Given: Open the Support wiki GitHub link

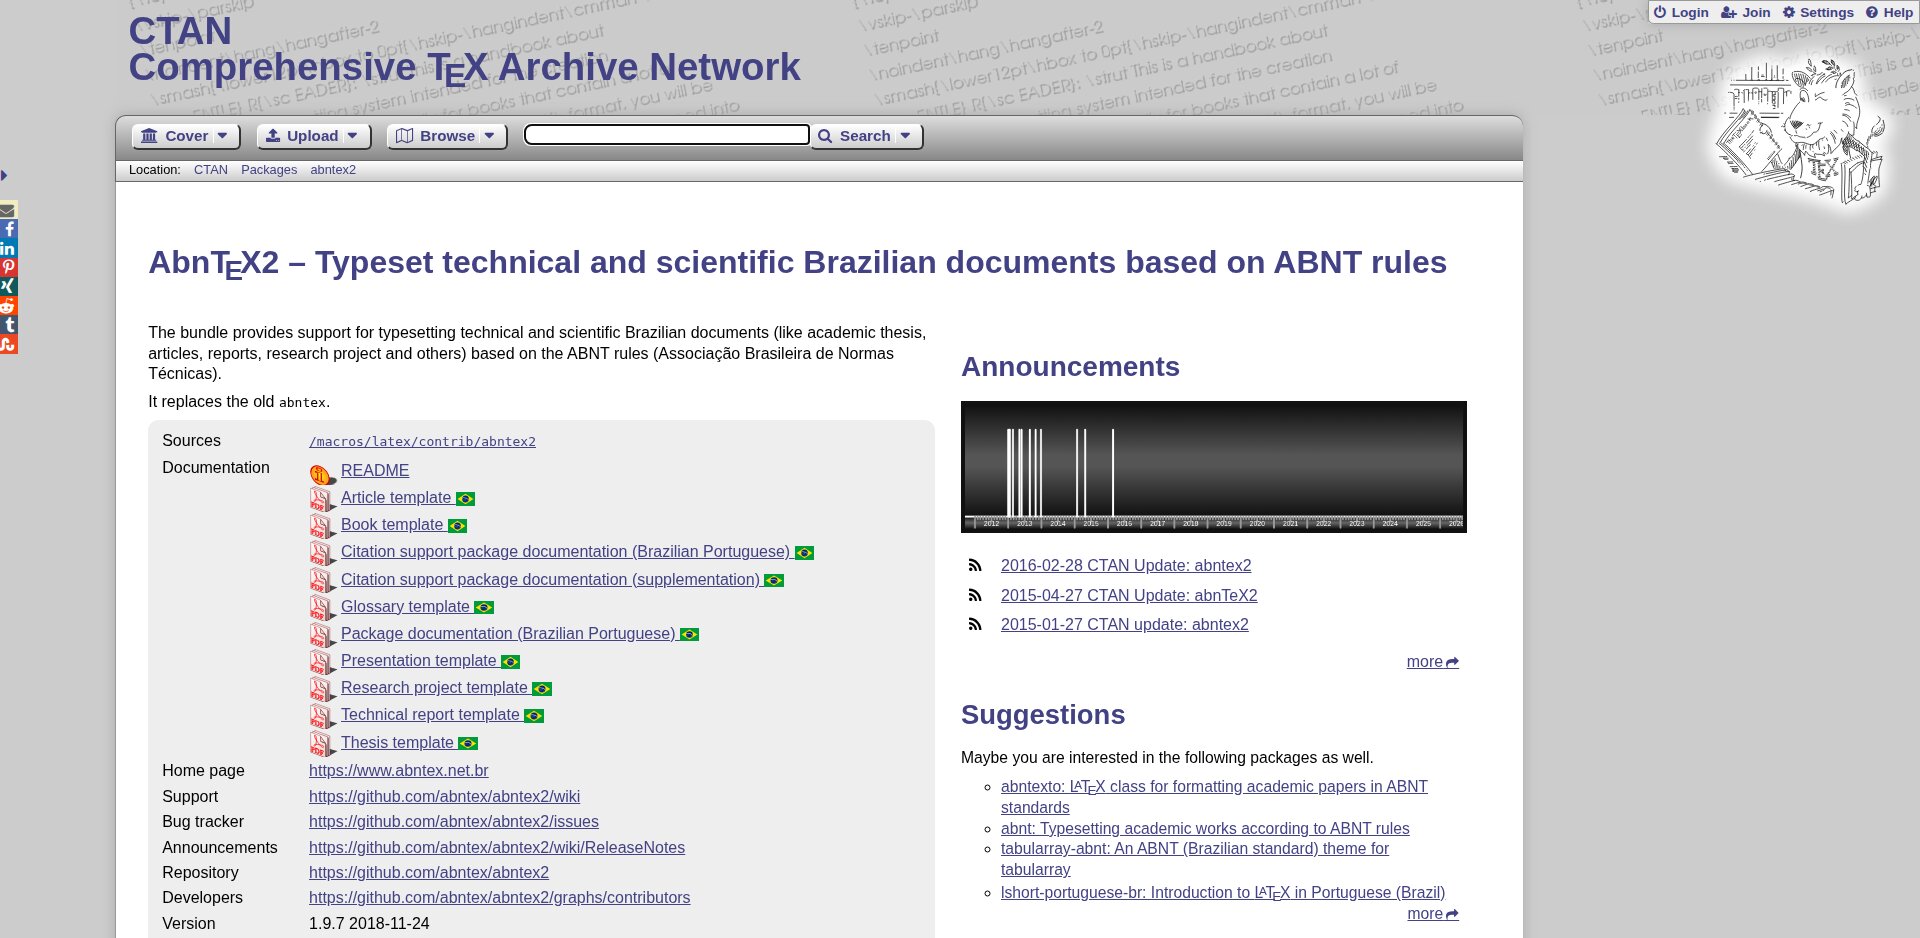Looking at the screenshot, I should pyautogui.click(x=444, y=797).
